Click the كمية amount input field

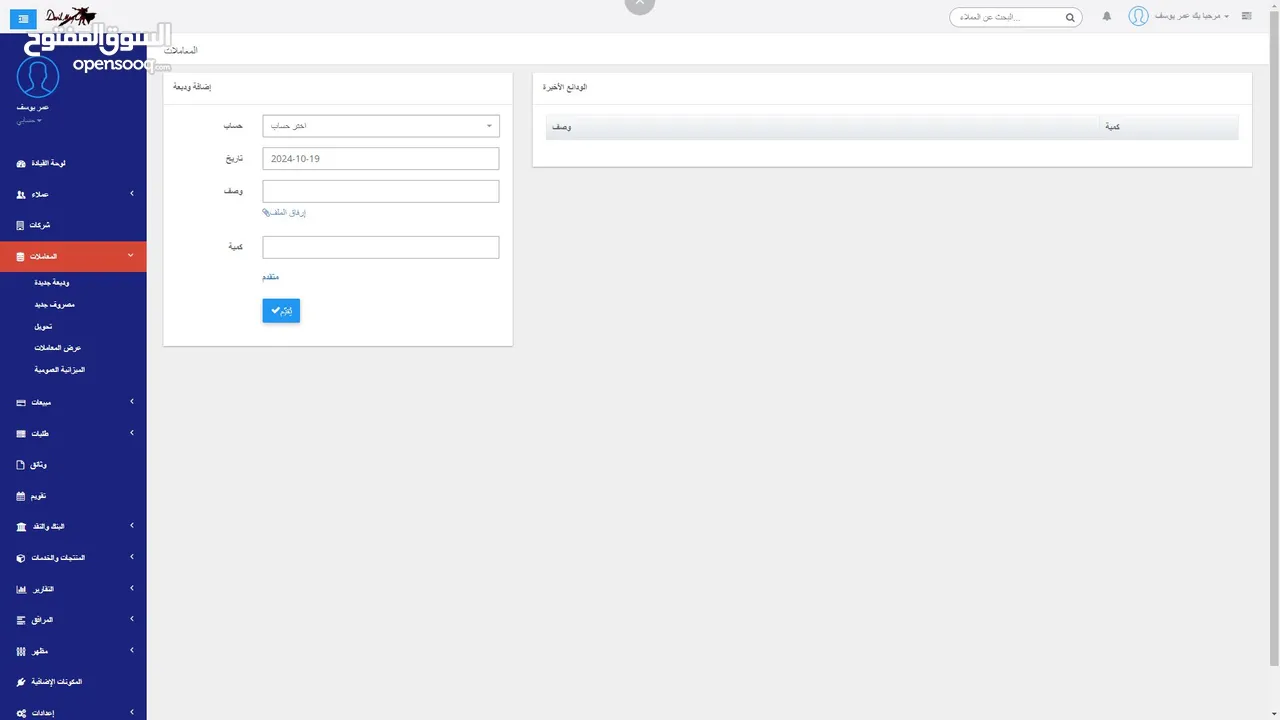[381, 247]
